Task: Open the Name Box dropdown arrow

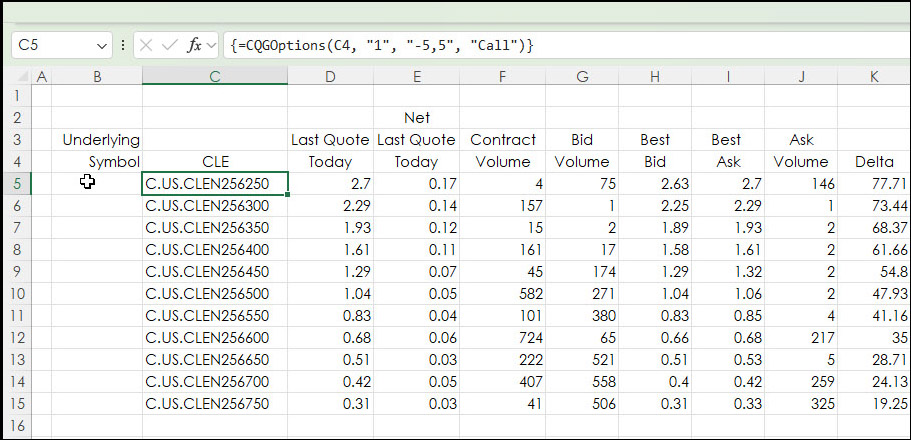Action: point(103,45)
